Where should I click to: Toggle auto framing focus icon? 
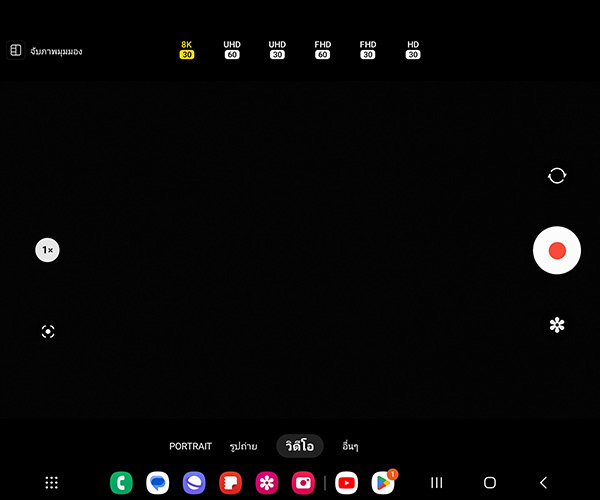pos(48,331)
